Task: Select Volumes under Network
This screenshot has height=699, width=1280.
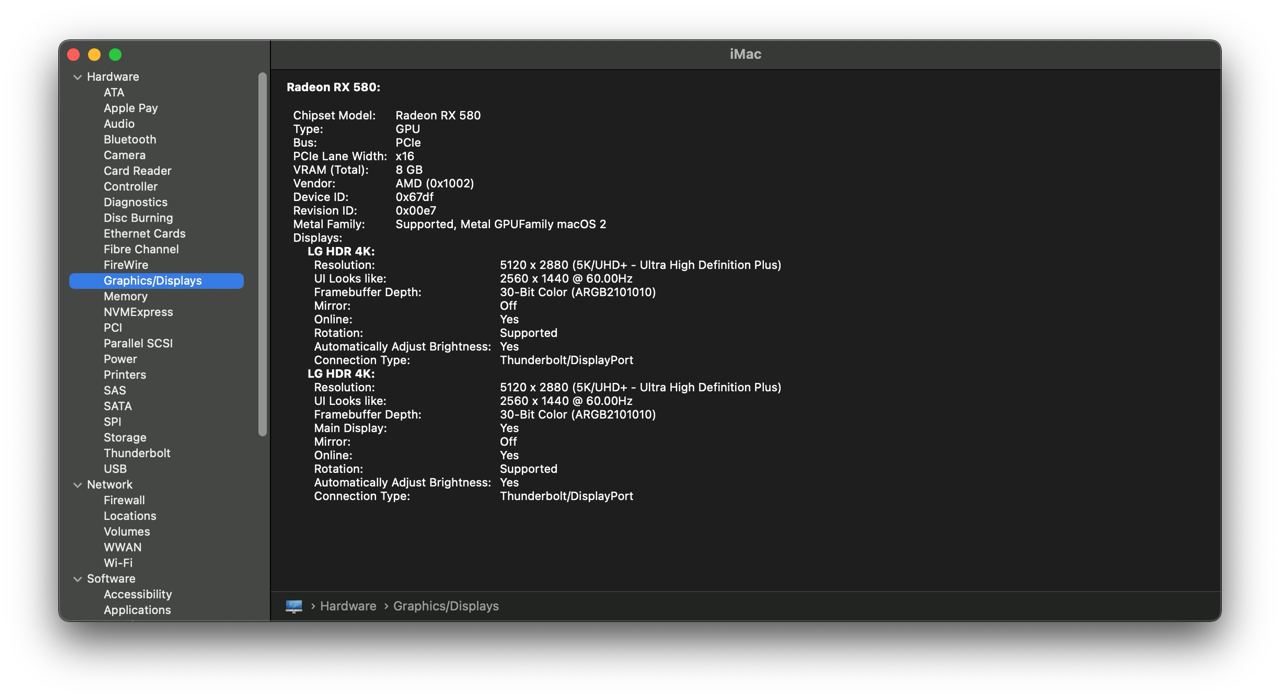Action: pyautogui.click(x=127, y=532)
